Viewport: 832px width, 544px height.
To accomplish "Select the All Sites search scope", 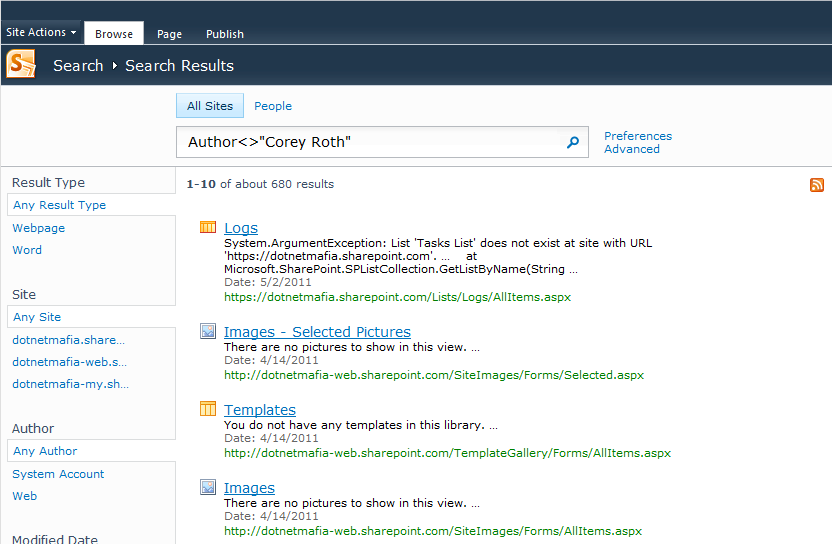I will pyautogui.click(x=210, y=106).
